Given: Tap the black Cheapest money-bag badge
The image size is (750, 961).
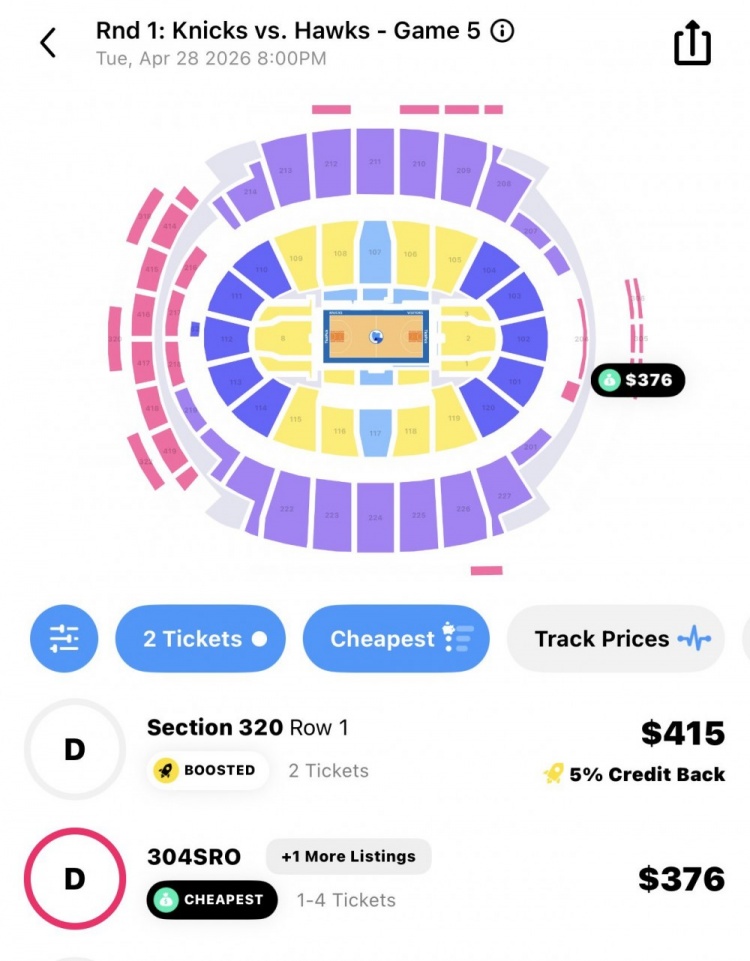Looking at the screenshot, I should [x=212, y=900].
